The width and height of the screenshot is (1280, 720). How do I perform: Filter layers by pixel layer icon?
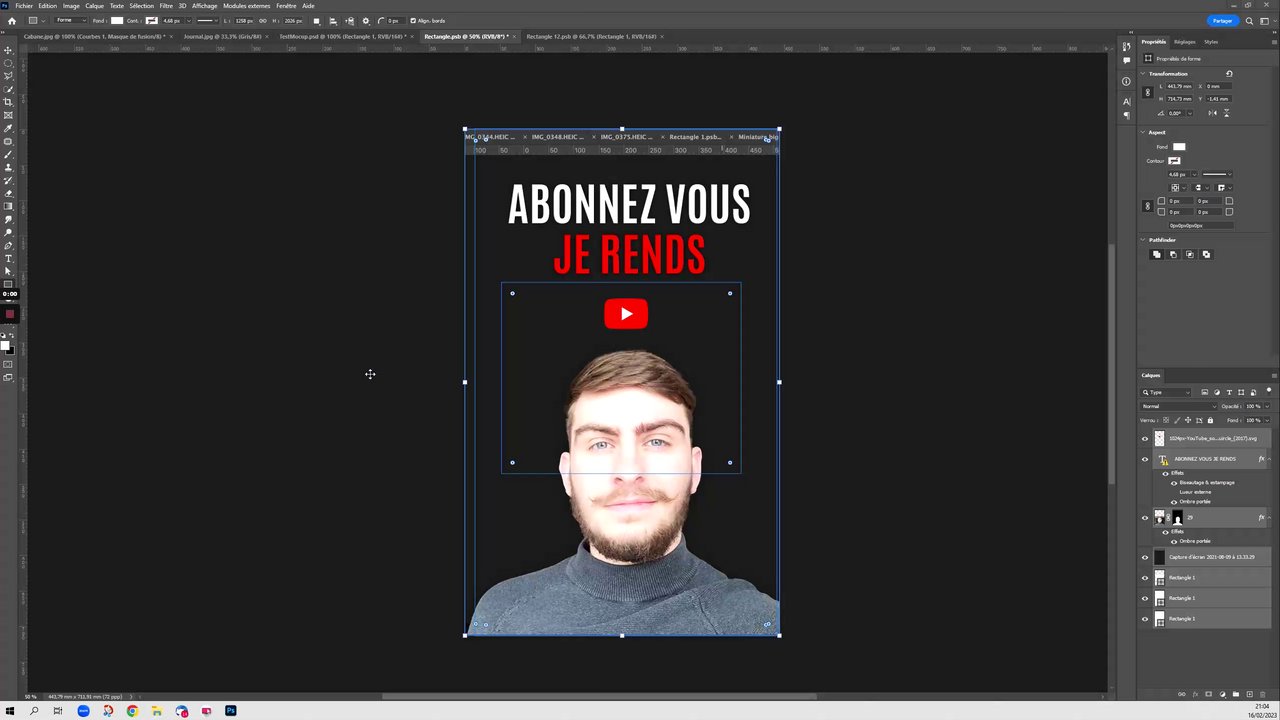click(x=1205, y=392)
